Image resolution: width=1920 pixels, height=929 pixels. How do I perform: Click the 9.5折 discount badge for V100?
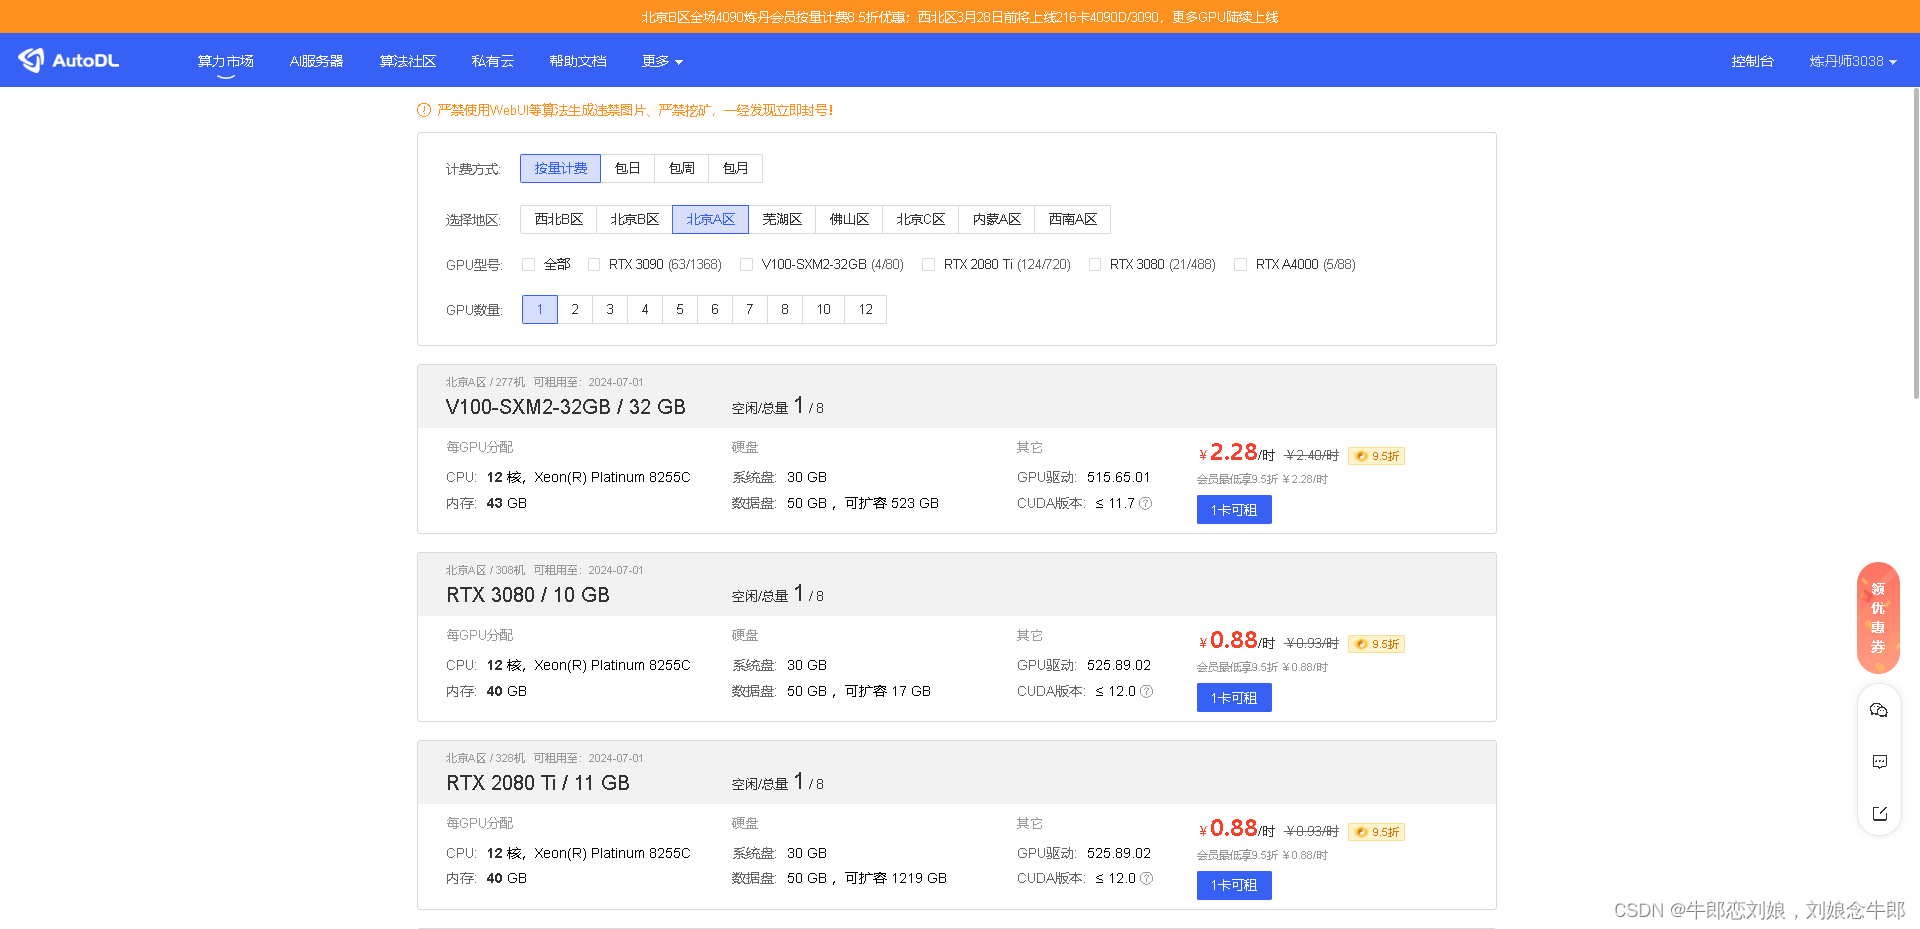coord(1376,456)
